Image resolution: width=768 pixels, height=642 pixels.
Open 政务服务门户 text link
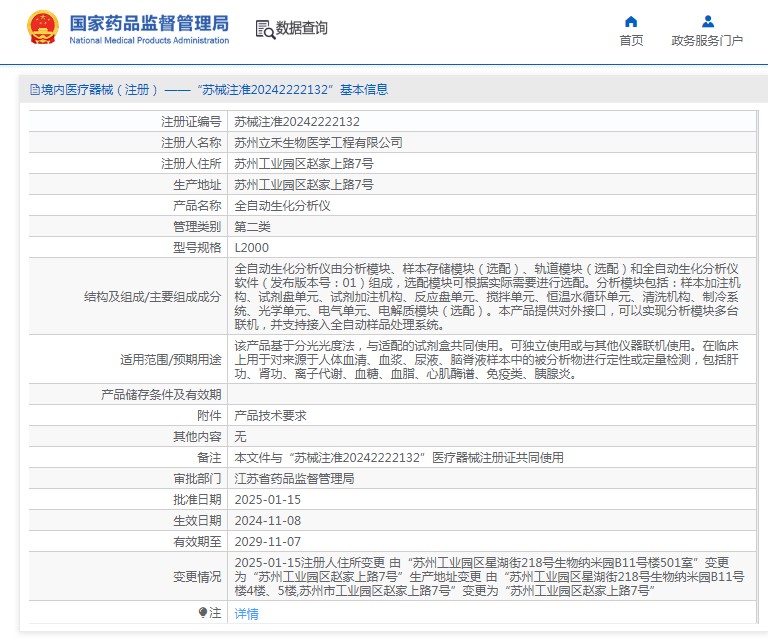[707, 41]
